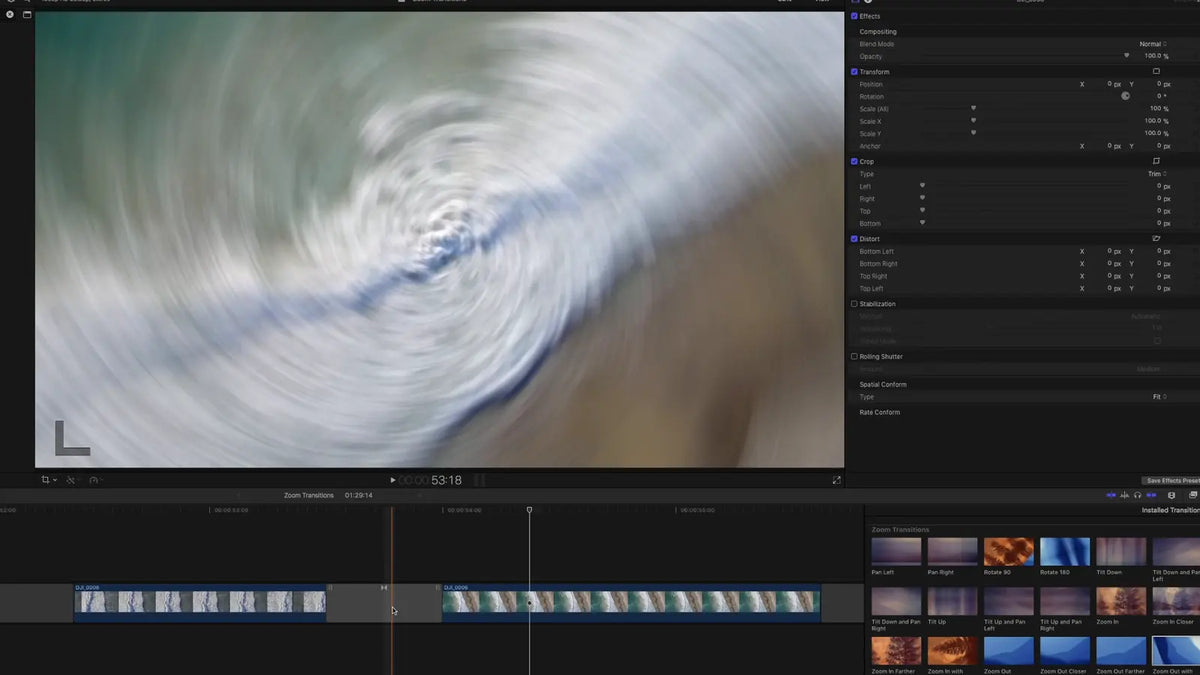Click the Zoom Transitions project title
The height and width of the screenshot is (675, 1200).
(x=309, y=495)
